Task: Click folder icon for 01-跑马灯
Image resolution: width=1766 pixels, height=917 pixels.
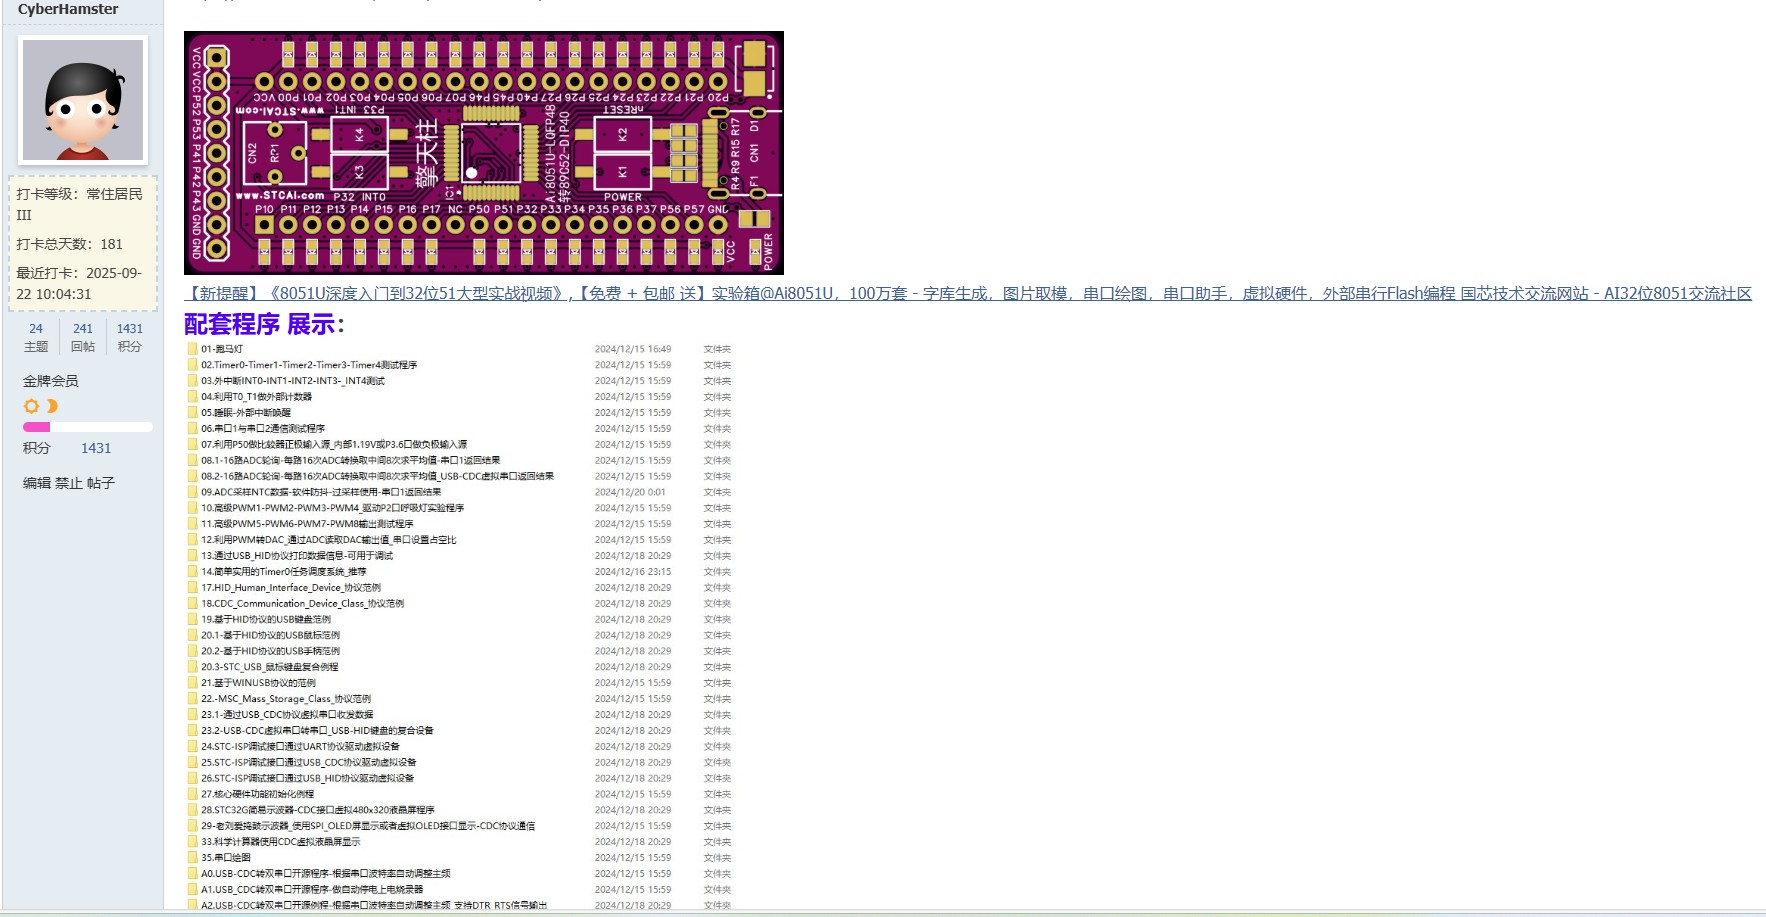Action: pyautogui.click(x=193, y=349)
